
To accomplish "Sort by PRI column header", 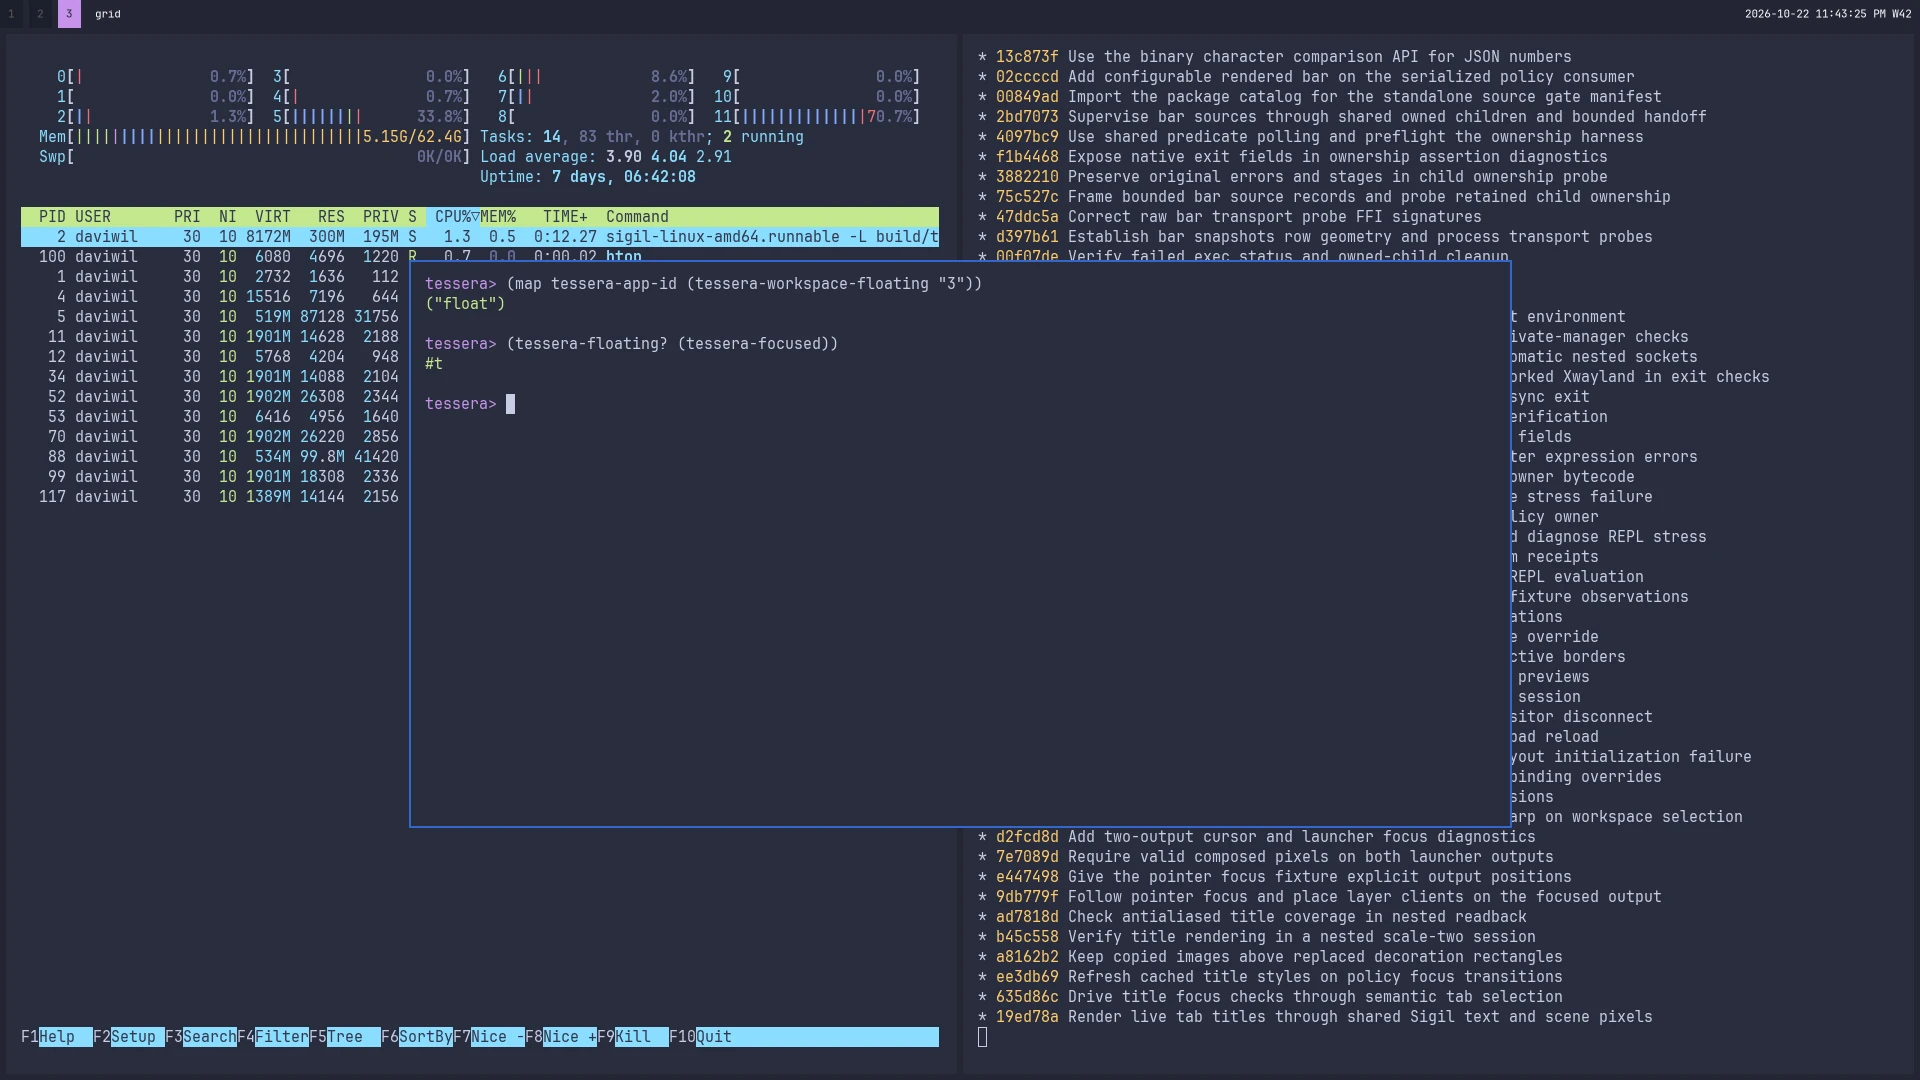I will pyautogui.click(x=187, y=217).
